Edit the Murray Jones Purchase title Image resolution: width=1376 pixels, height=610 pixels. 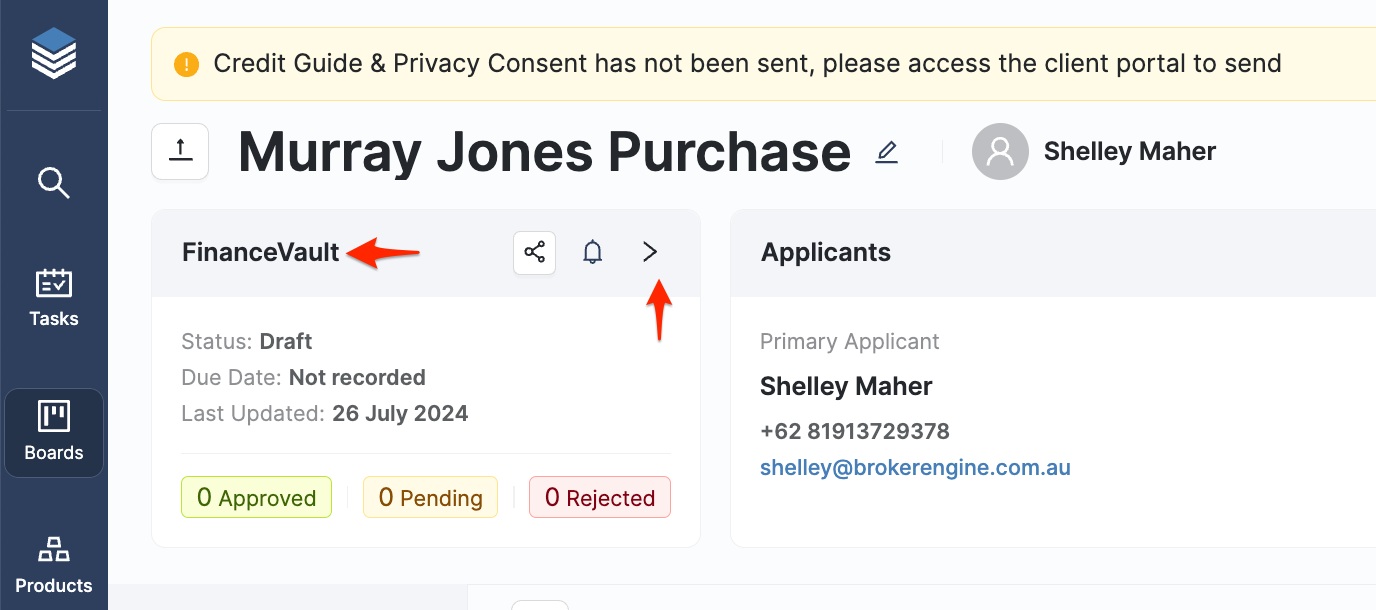pyautogui.click(x=887, y=152)
